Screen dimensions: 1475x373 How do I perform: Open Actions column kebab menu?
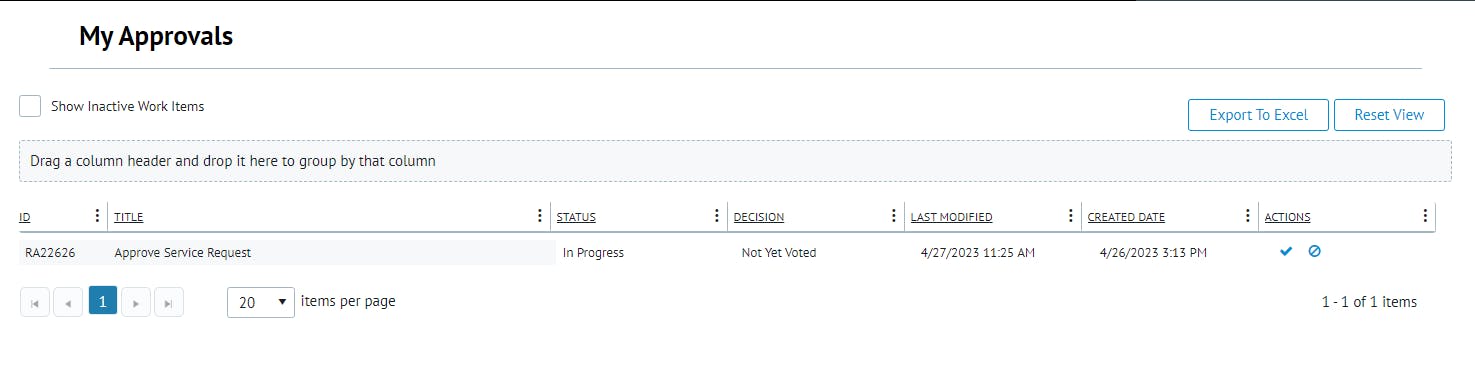click(x=1425, y=216)
